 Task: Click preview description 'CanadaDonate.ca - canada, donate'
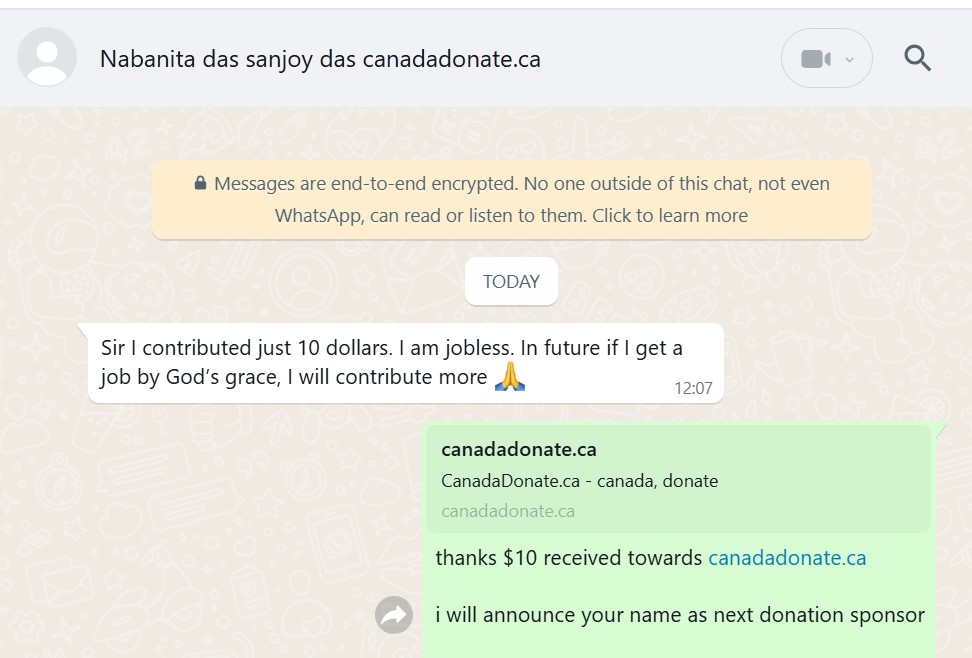(x=579, y=480)
